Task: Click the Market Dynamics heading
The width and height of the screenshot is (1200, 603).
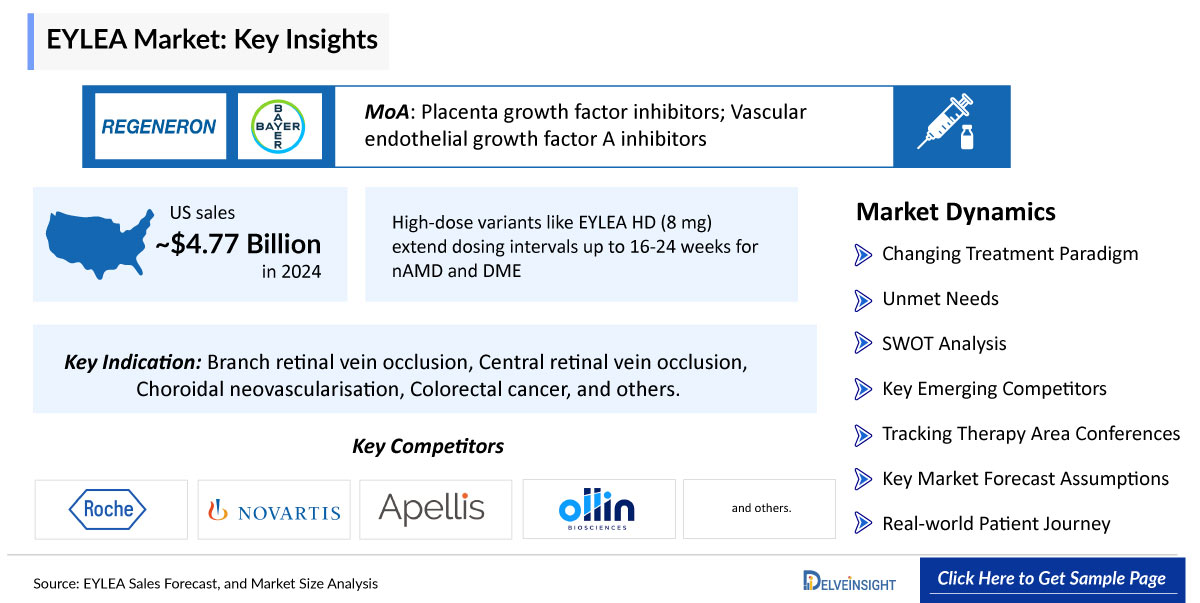Action: coord(955,212)
